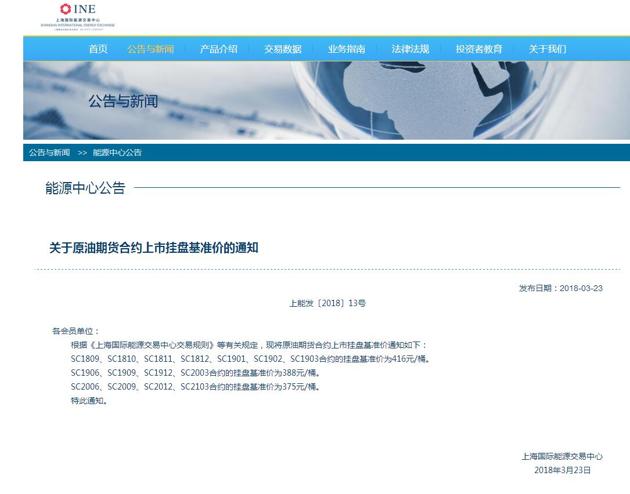Click the line with 375元/桶 benchmark price
The height and width of the screenshot is (494, 630).
196,387
